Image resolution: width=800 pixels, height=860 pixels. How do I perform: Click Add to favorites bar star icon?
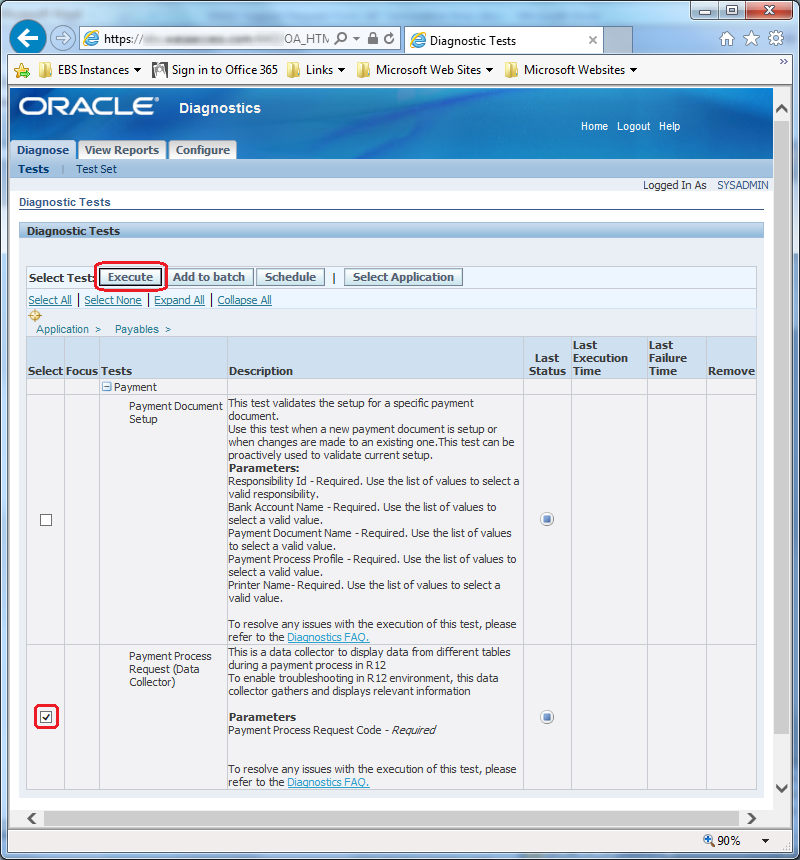[22, 70]
